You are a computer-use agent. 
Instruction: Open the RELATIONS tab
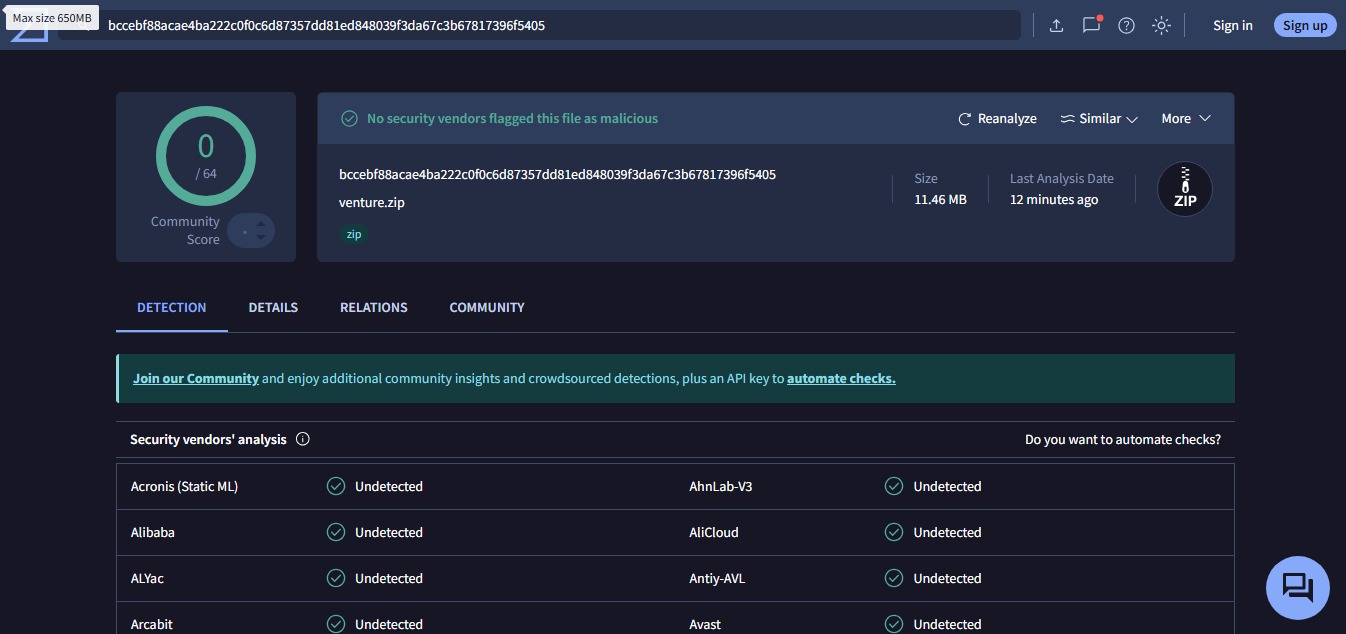373,307
